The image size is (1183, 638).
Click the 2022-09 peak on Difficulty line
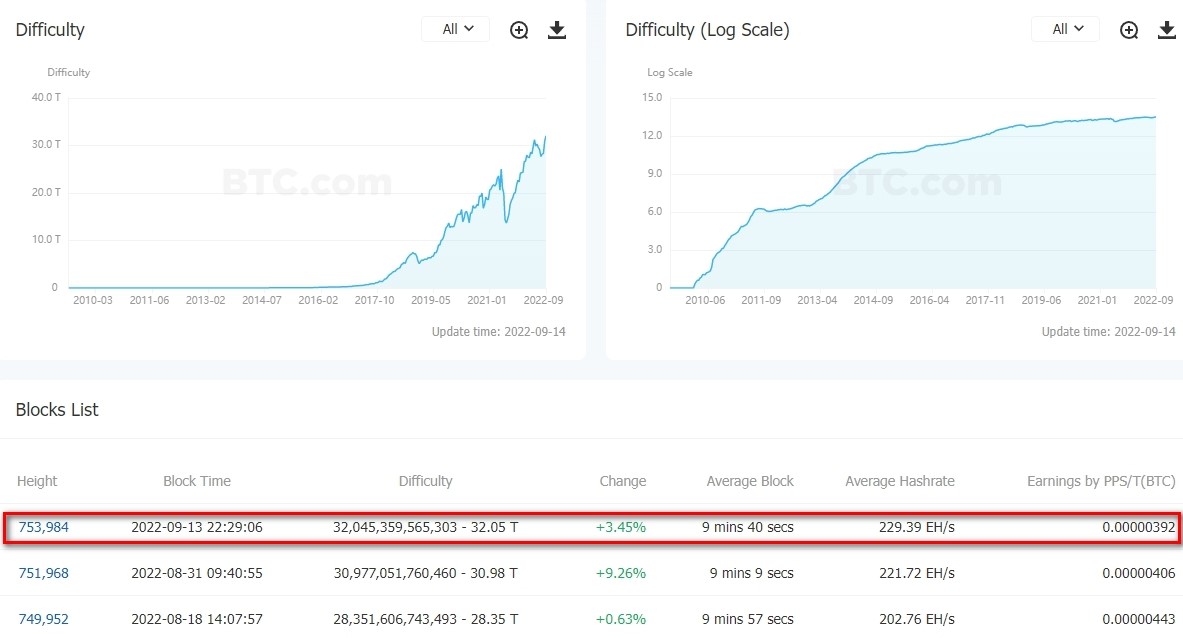coord(545,137)
